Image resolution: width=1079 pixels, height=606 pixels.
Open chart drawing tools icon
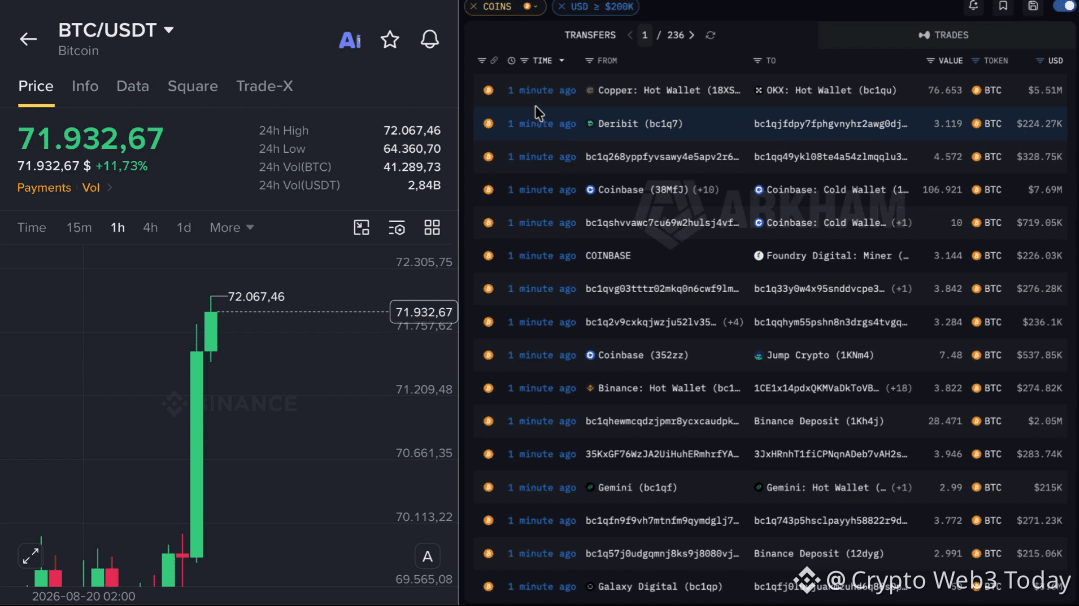[x=361, y=228]
